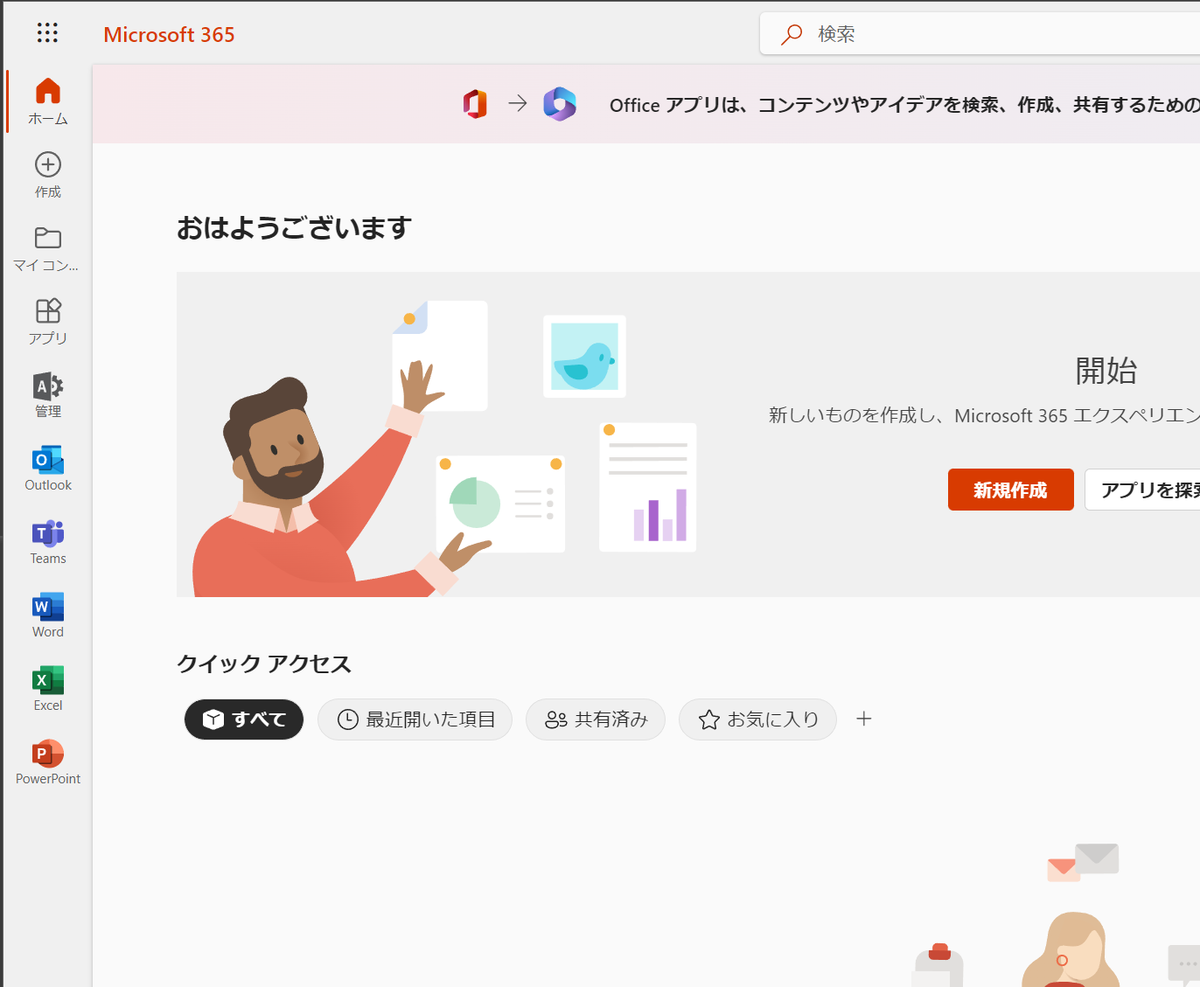Go to Home in sidebar
This screenshot has height=987, width=1200.
click(x=48, y=102)
